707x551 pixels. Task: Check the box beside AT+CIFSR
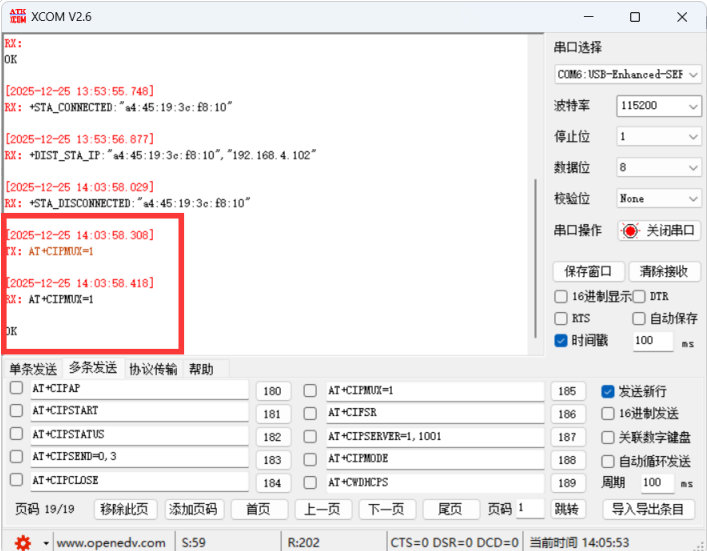tap(310, 413)
